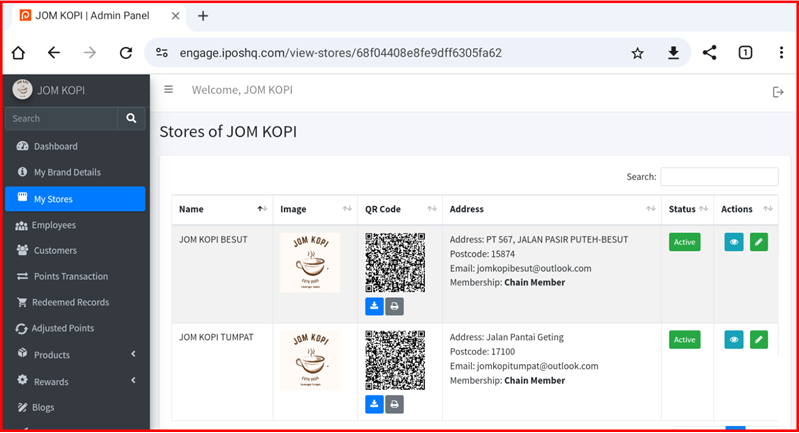Click the logout icon at top right

pos(778,92)
